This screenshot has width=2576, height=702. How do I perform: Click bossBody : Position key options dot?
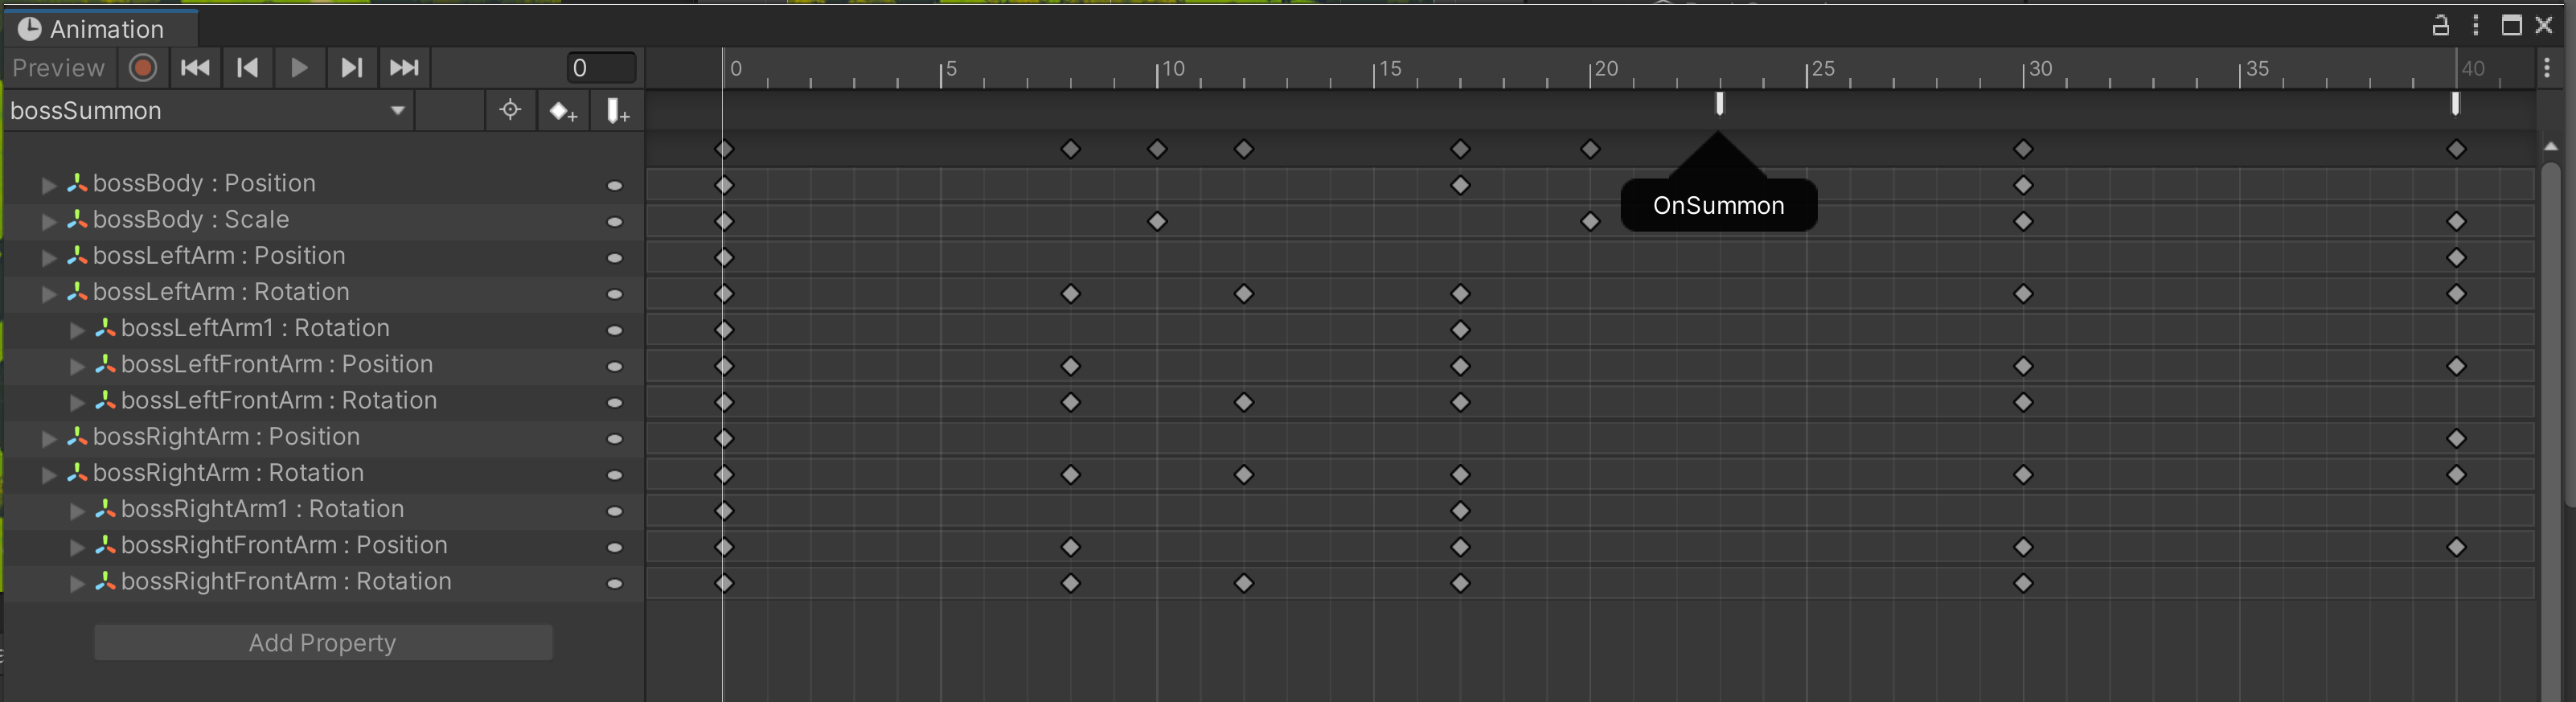tap(615, 186)
